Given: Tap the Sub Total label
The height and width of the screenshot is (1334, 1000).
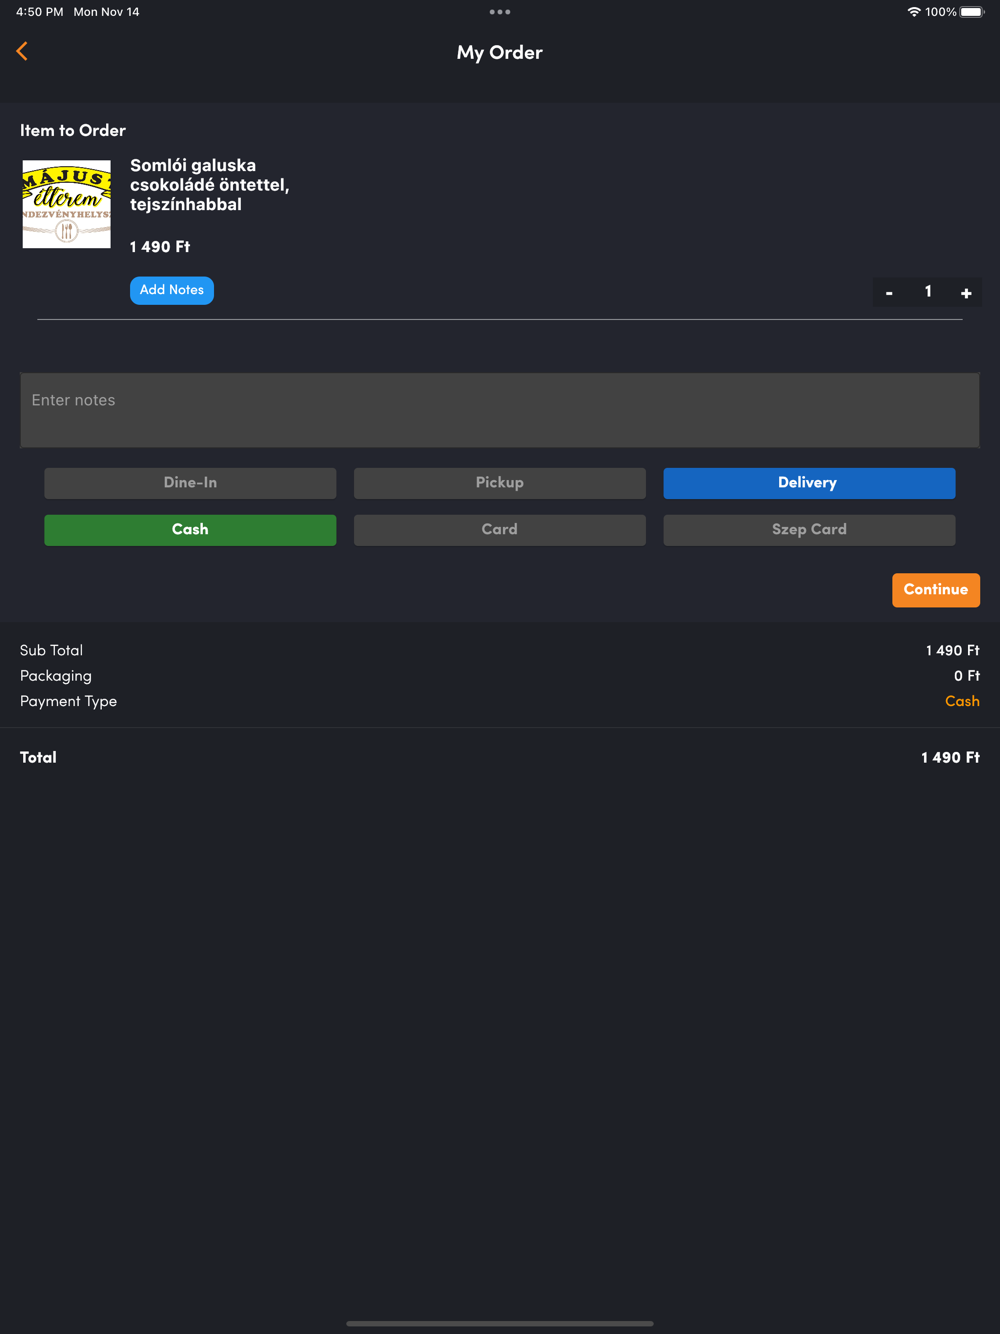Looking at the screenshot, I should point(51,651).
